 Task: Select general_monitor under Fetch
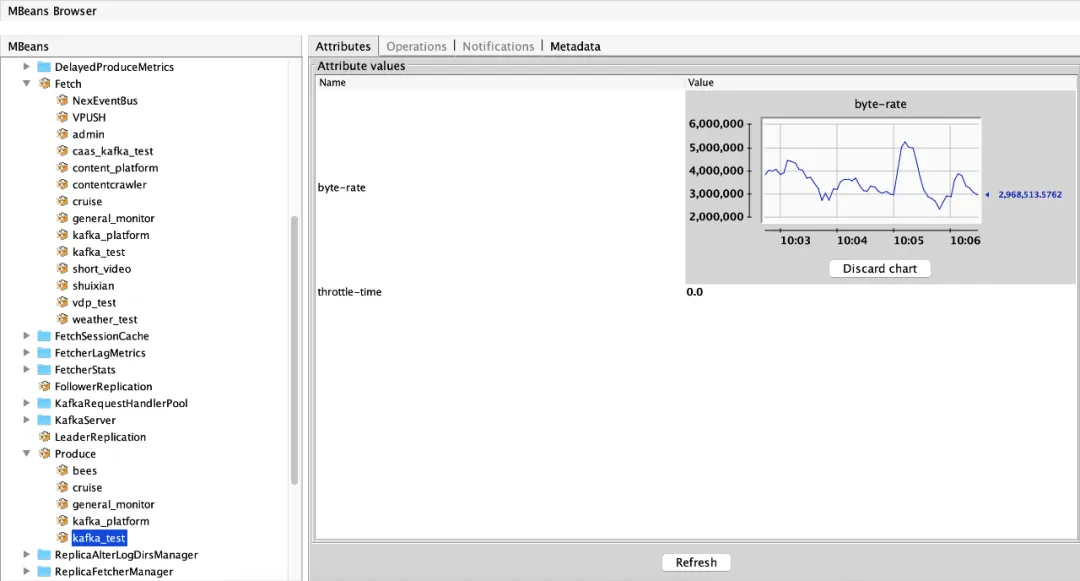[x=114, y=218]
